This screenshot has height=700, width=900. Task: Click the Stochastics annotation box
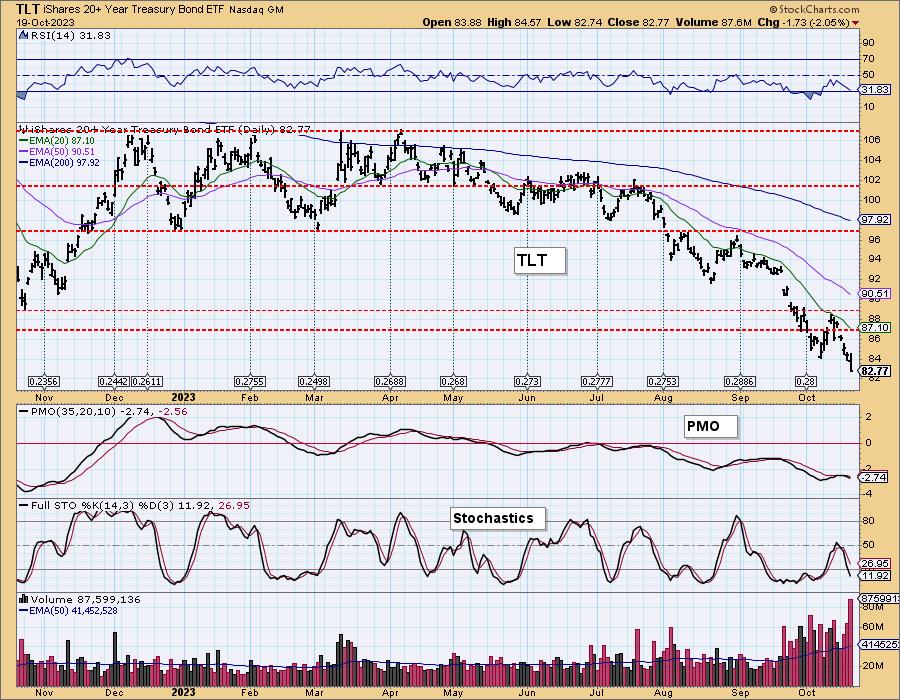click(x=497, y=518)
